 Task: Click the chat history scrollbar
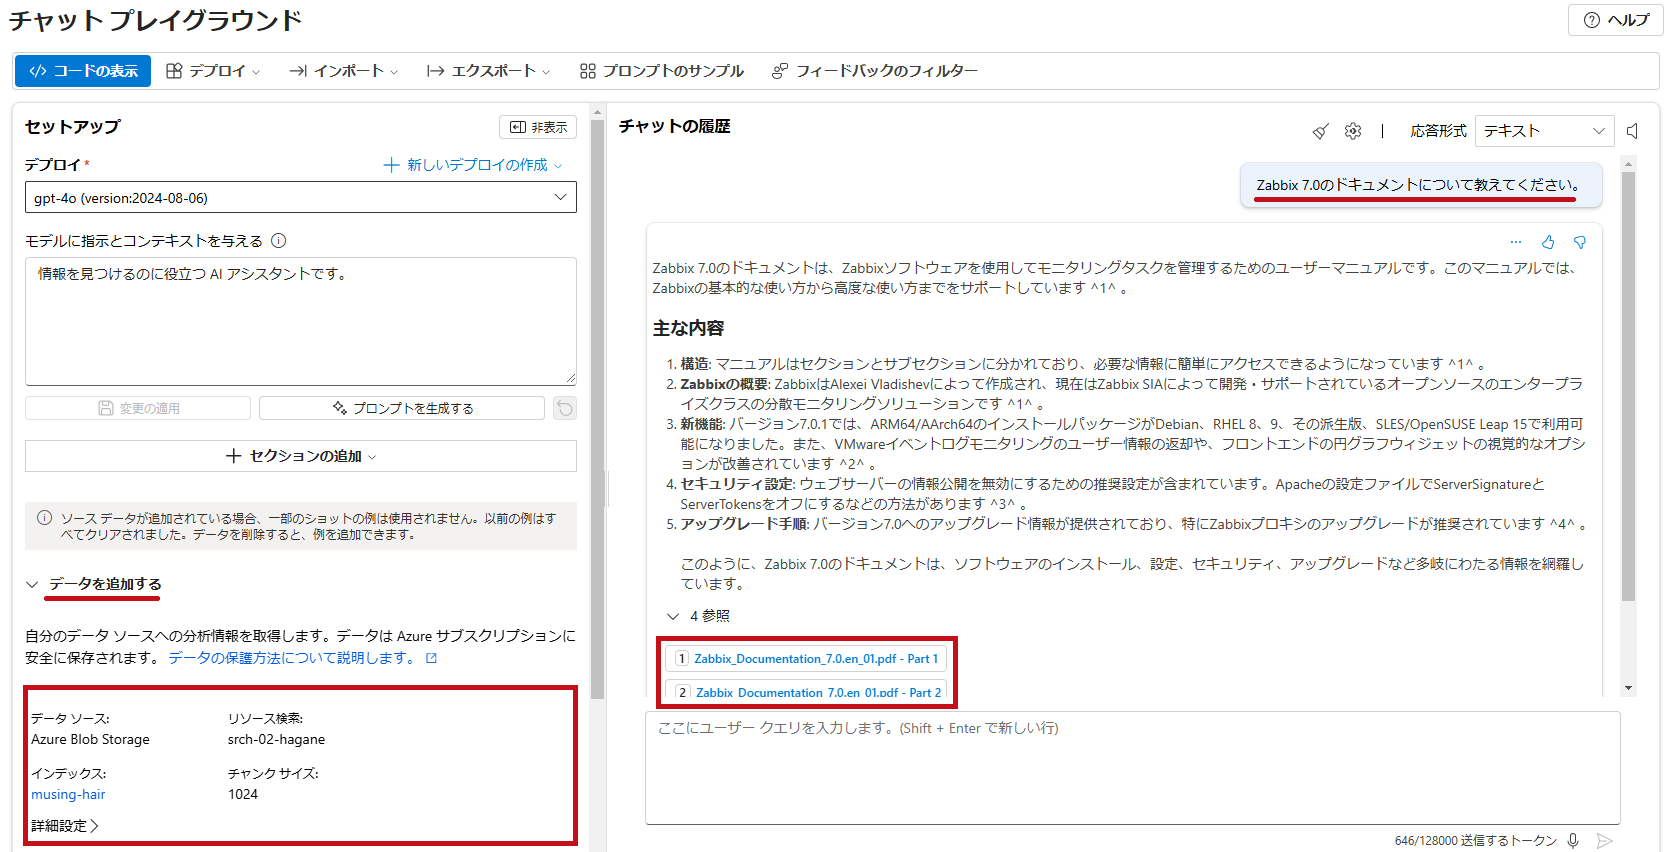[1628, 385]
